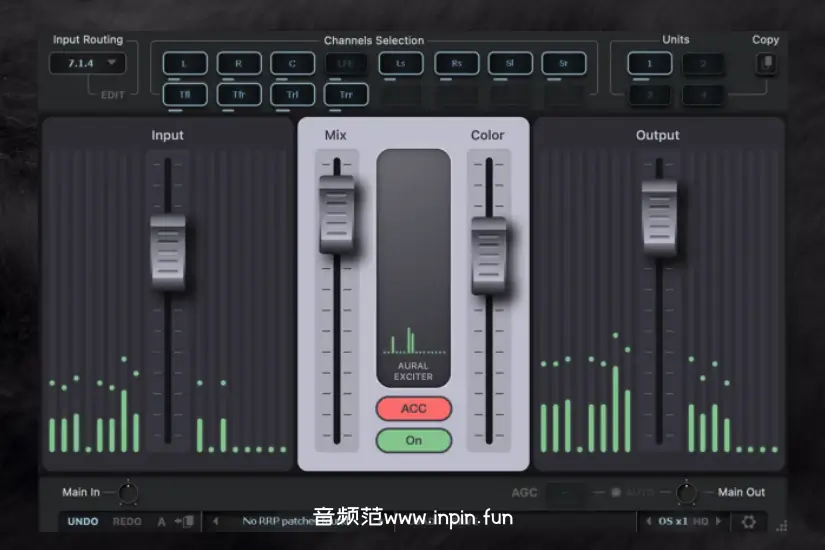Click REDO in the bottom bar
825x550 pixels.
(127, 522)
